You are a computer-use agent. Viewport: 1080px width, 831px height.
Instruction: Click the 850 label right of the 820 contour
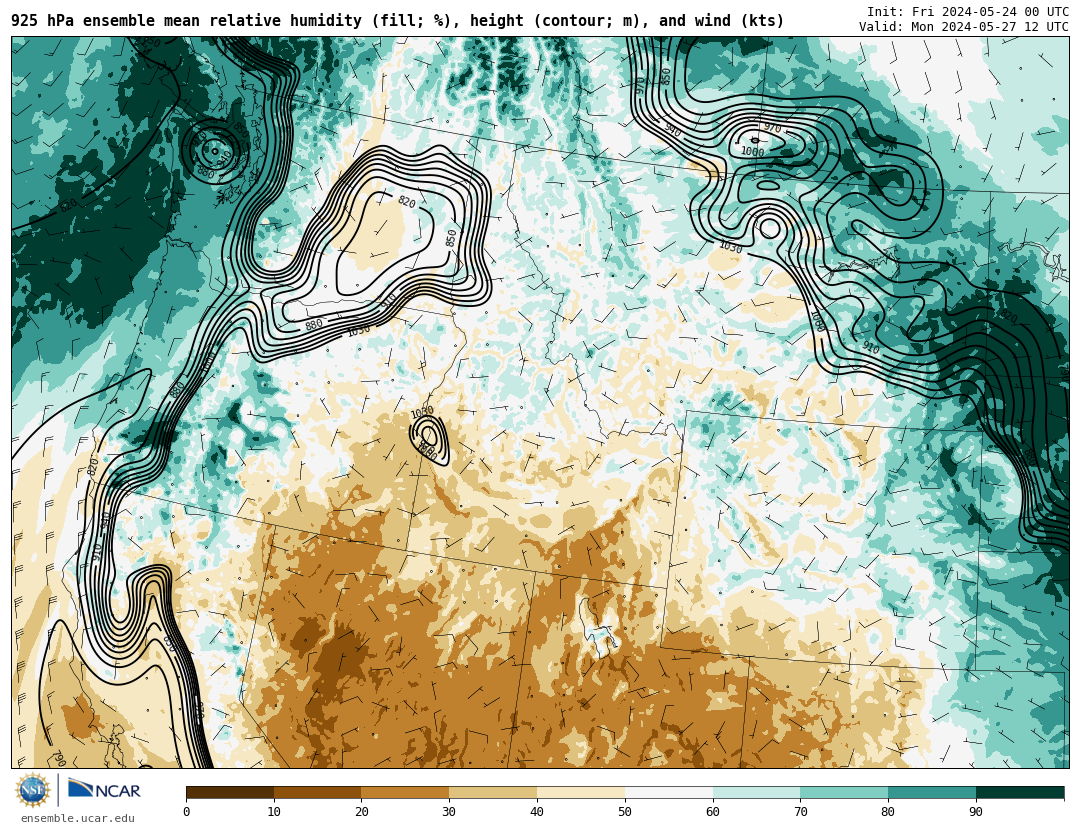451,238
